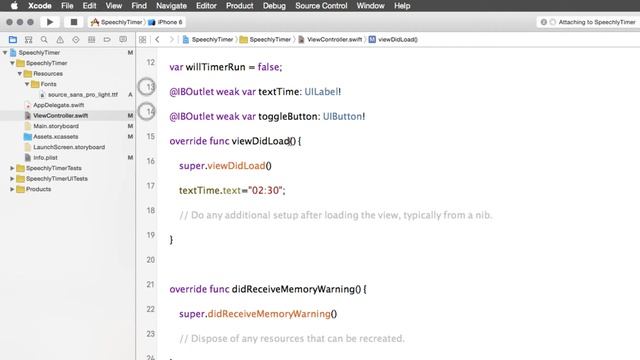Screen dimensions: 640x360
Task: Choose the SpeechlyTimer scheme in the toolbar
Action: [117, 22]
